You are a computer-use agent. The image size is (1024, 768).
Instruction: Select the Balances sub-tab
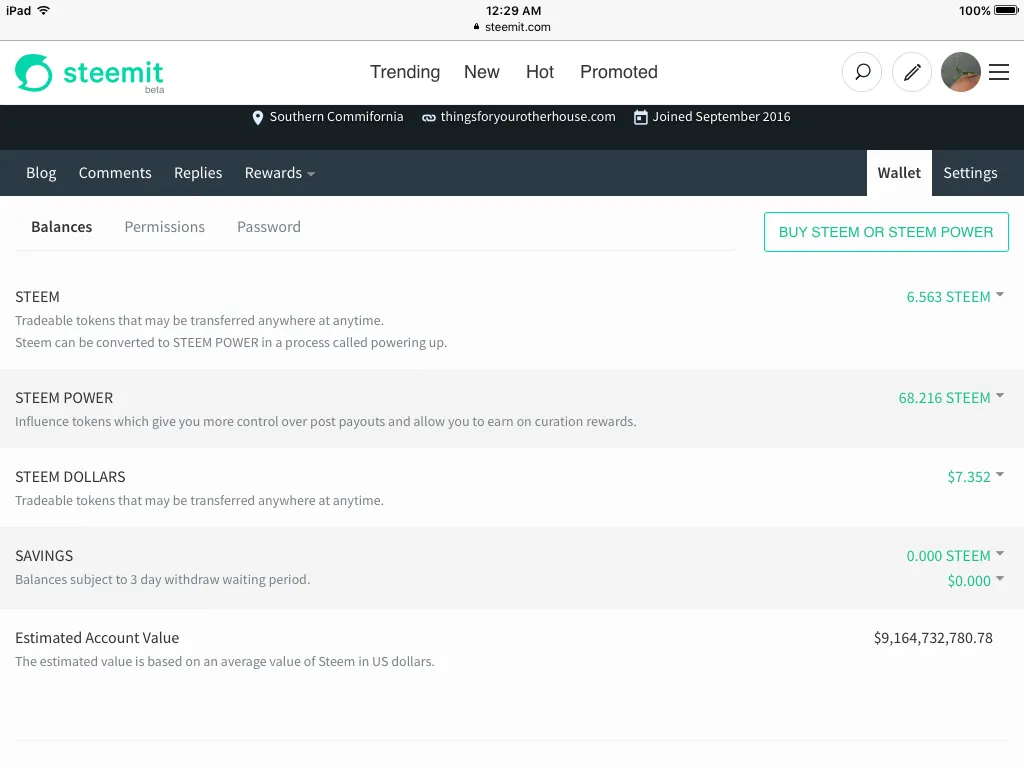click(61, 227)
